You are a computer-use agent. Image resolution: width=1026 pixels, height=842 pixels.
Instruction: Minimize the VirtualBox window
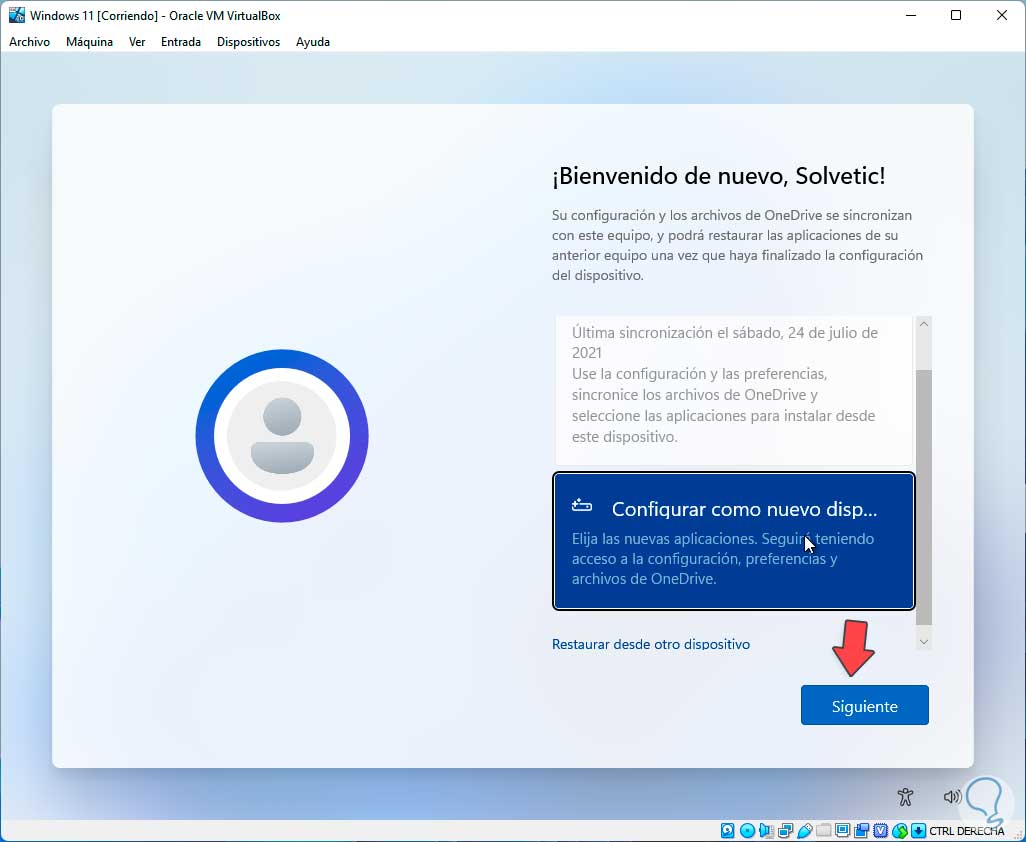[910, 15]
